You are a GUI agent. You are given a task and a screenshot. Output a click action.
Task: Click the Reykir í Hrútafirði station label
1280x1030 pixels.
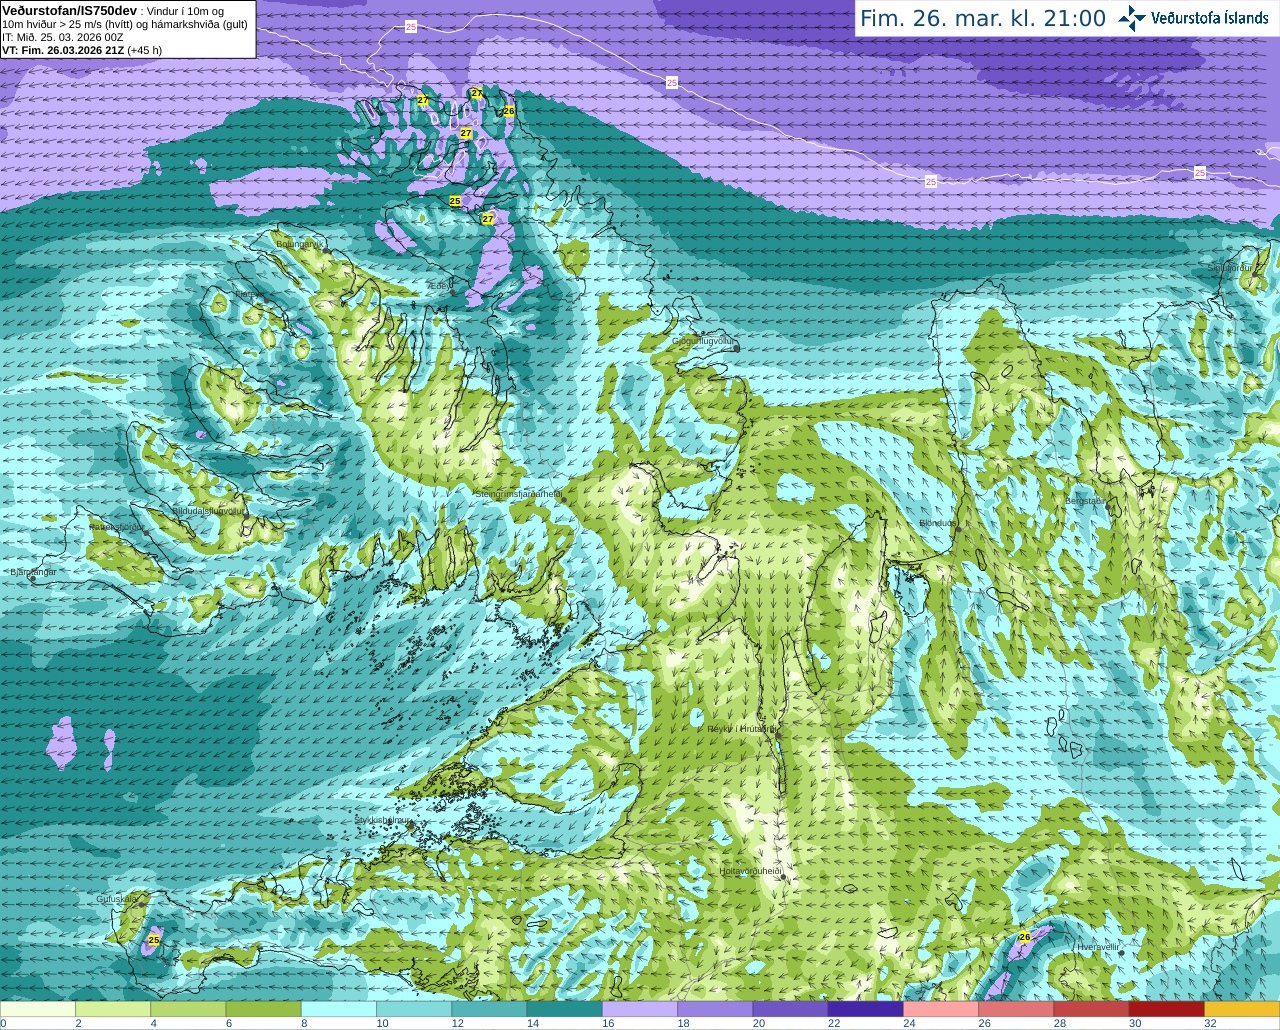[x=740, y=729]
